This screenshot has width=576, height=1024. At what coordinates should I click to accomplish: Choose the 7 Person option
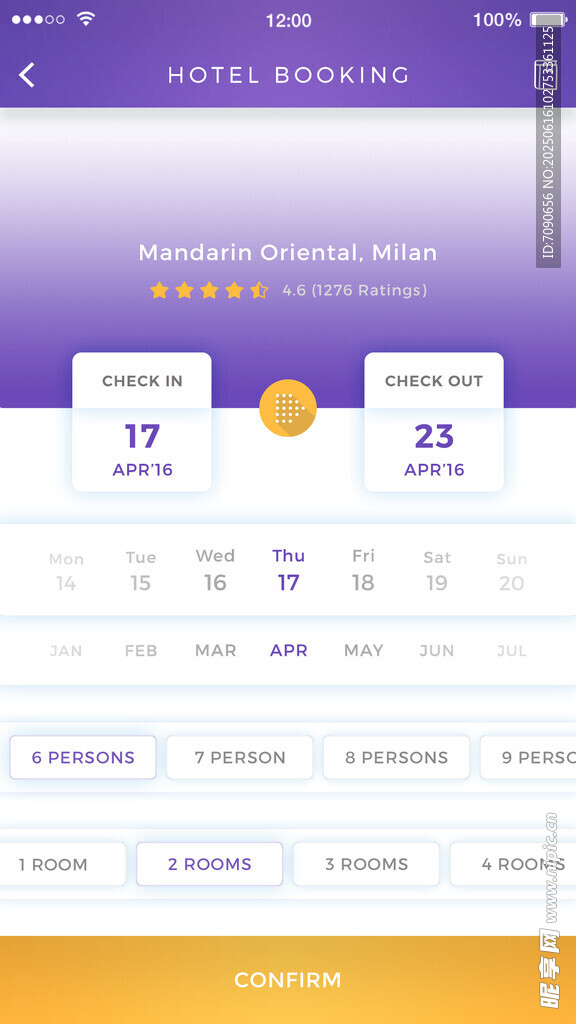tap(240, 758)
